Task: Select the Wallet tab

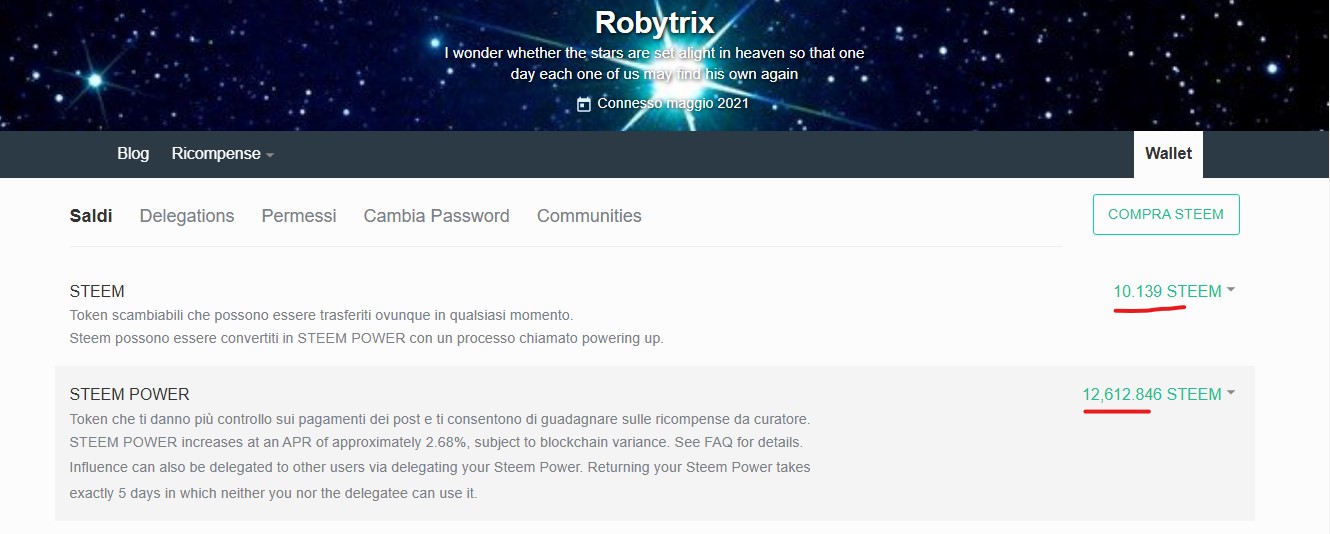Action: pos(1168,154)
